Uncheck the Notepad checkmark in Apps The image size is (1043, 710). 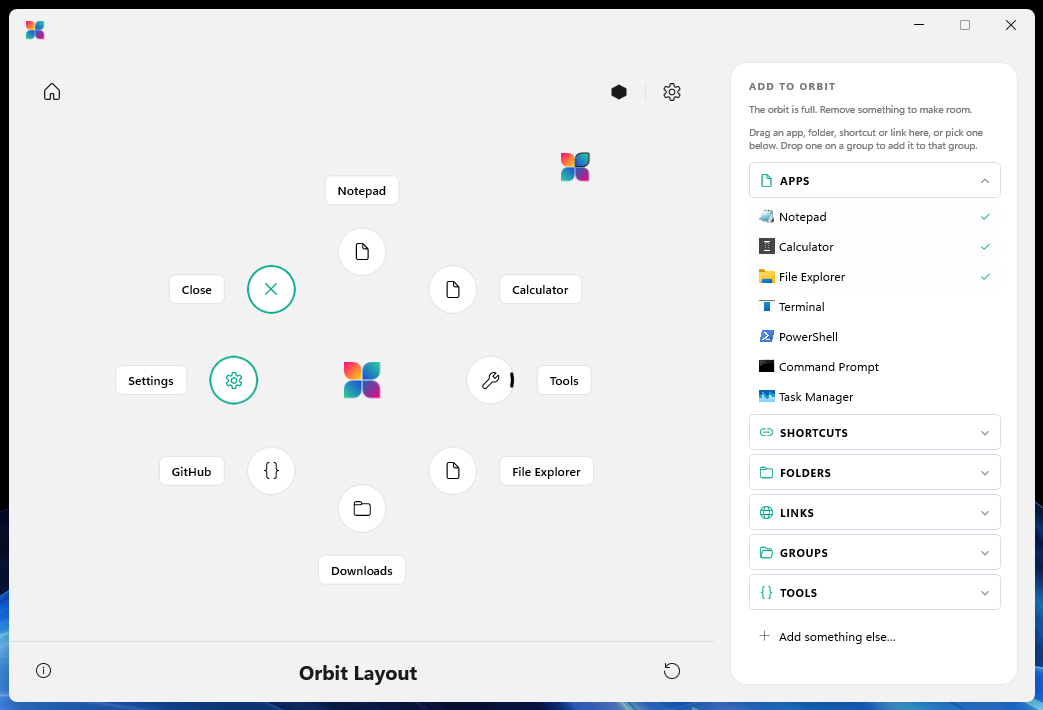coord(985,217)
